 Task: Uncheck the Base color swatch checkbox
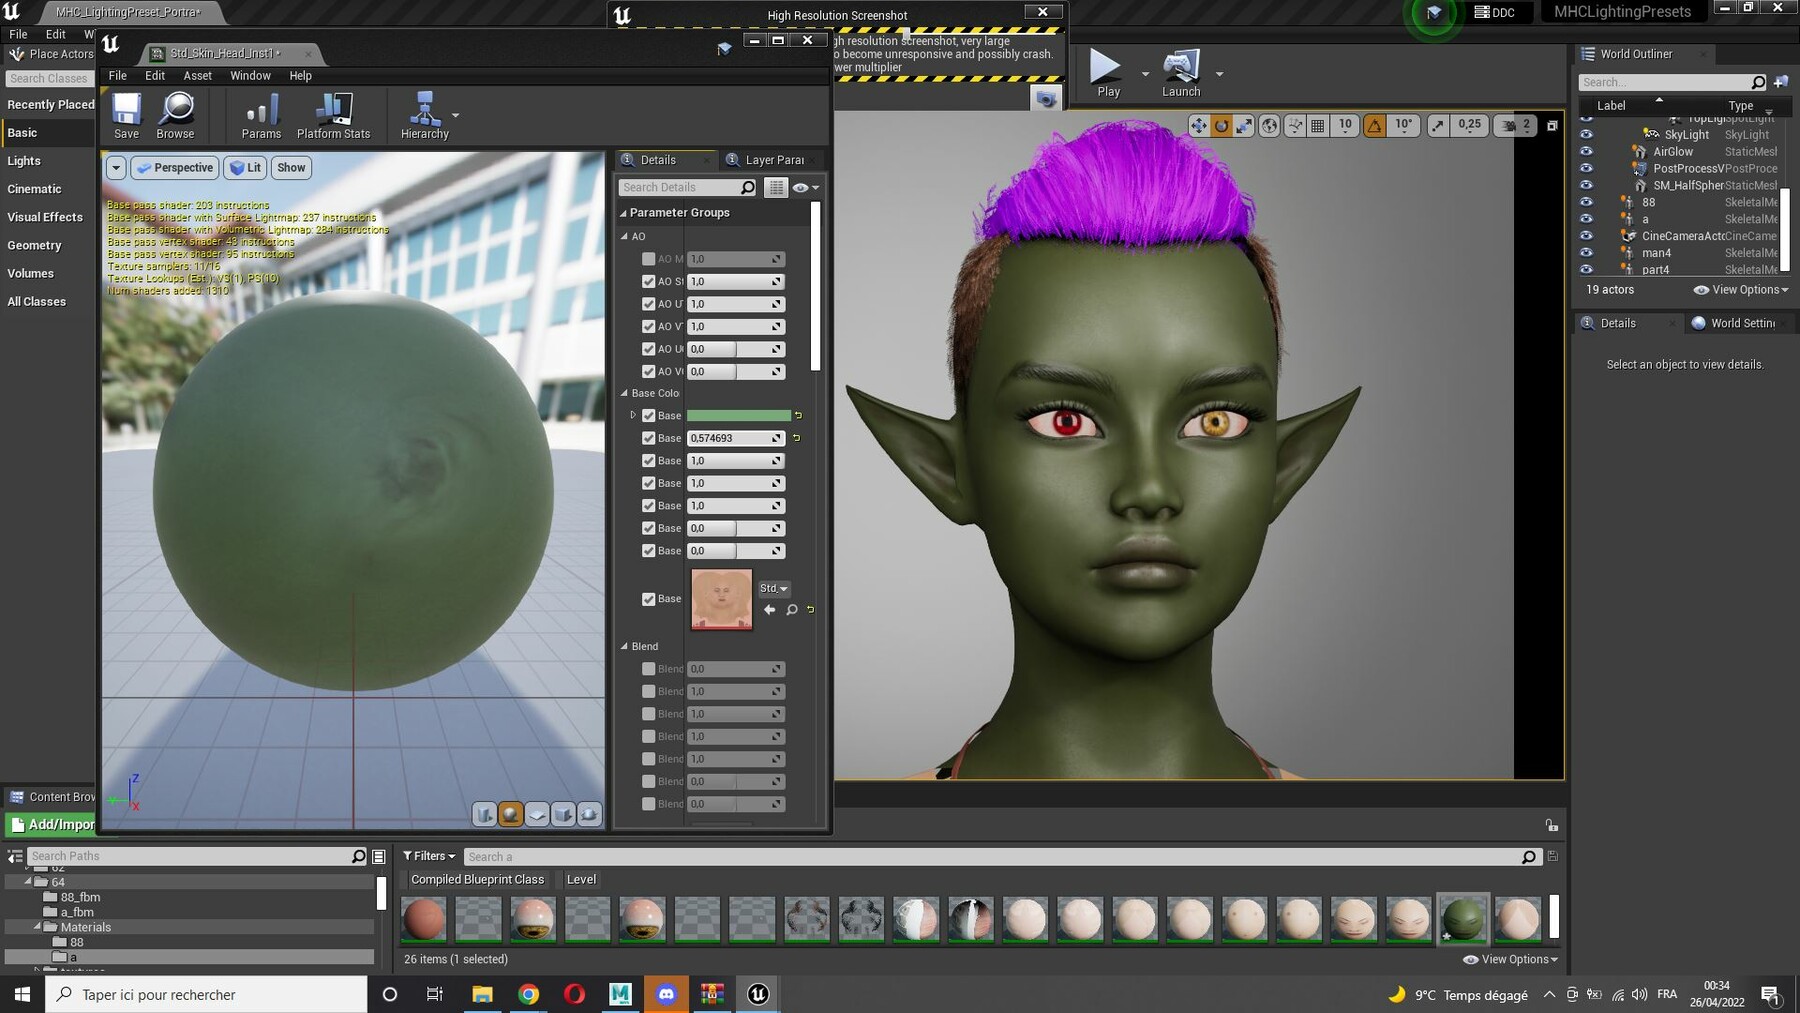pyautogui.click(x=648, y=415)
